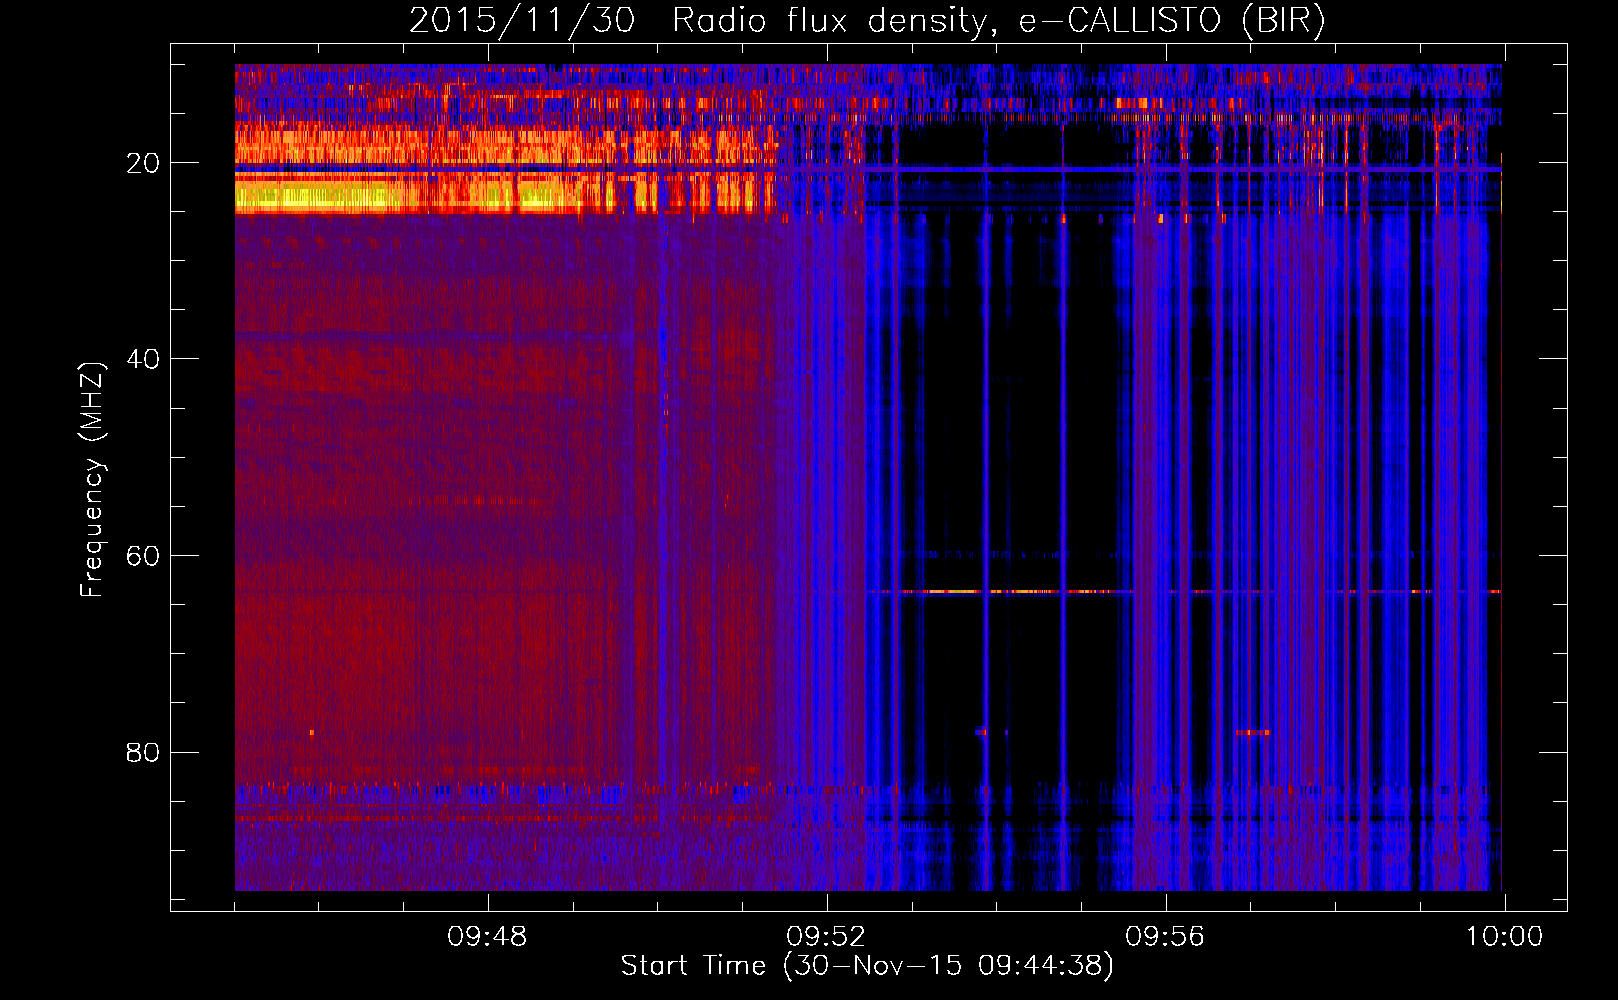
Task: Click the '20' frequency tick label
Action: coord(143,163)
